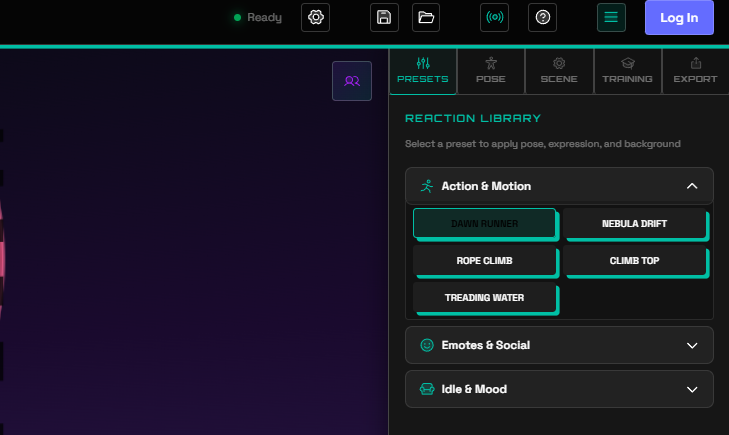The width and height of the screenshot is (729, 435).
Task: Click the broadcast signal icon
Action: 494,18
